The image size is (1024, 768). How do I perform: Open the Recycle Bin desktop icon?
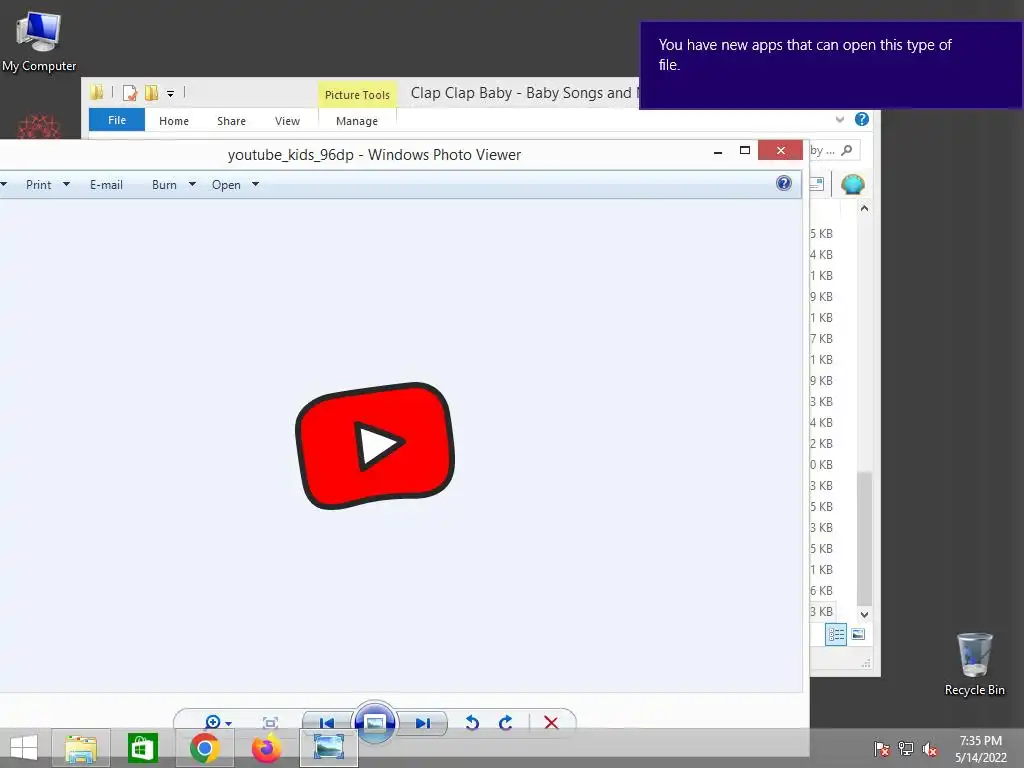click(974, 664)
